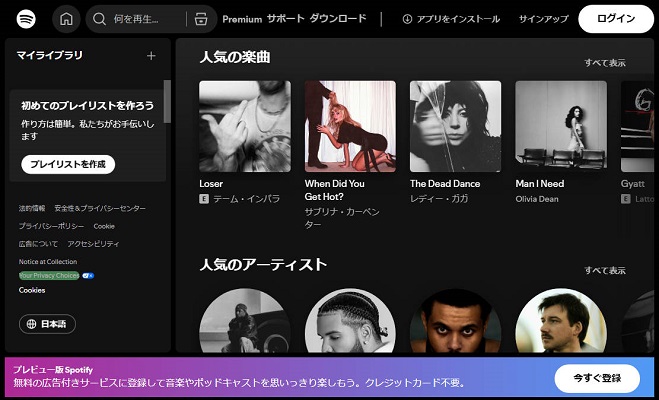Open 広告について link
The width and height of the screenshot is (659, 400).
pyautogui.click(x=38, y=244)
